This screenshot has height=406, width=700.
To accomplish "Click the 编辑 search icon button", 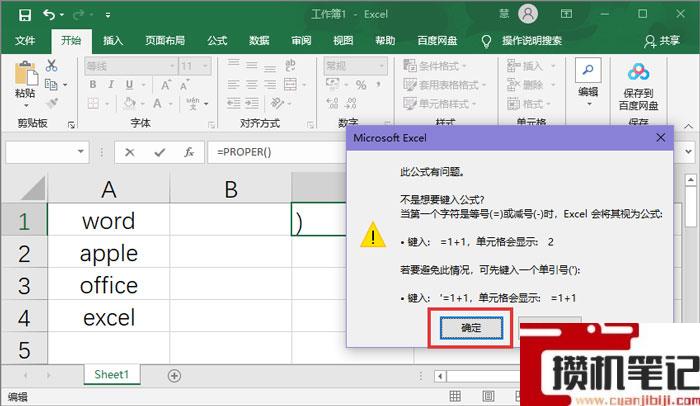I will [x=588, y=71].
